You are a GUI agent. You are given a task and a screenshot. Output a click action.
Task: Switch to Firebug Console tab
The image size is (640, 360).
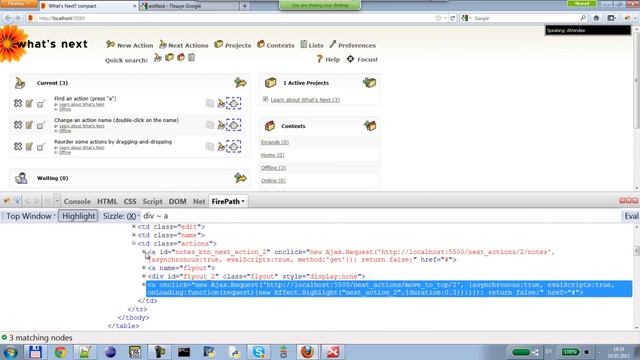77,201
